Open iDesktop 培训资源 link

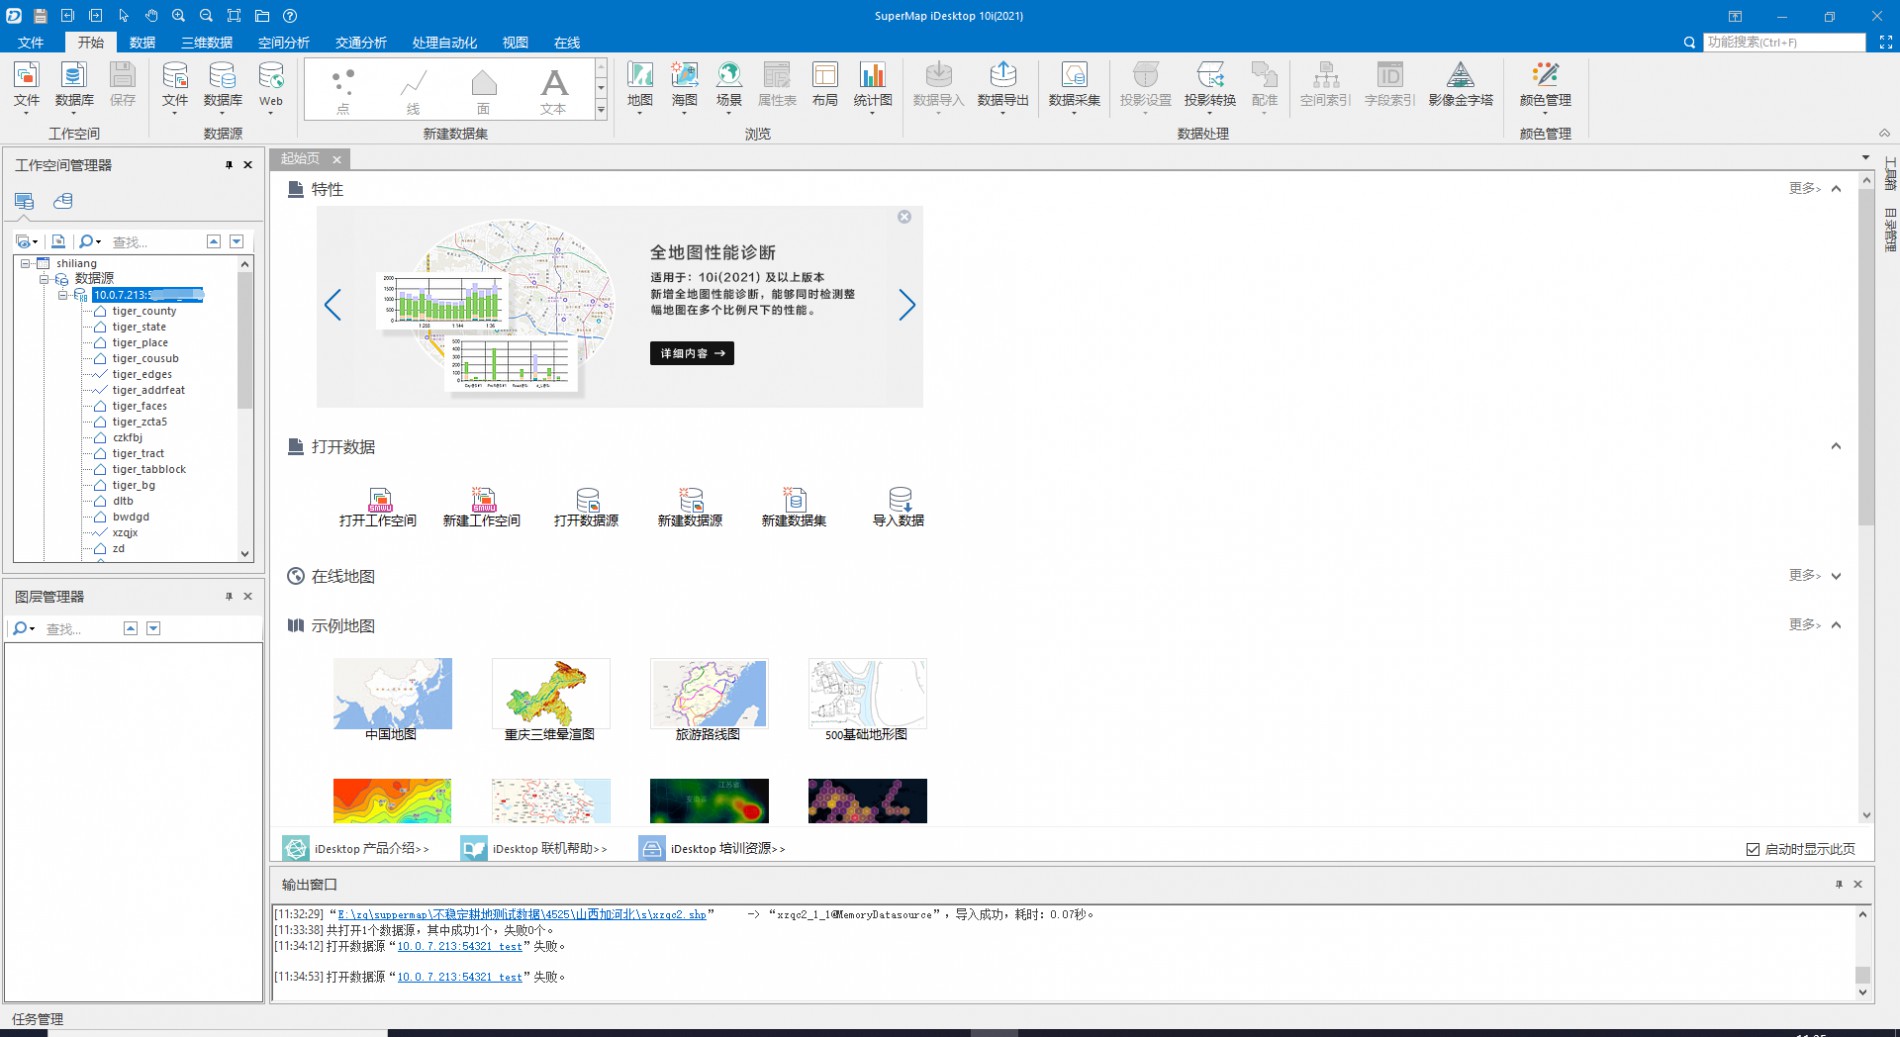point(713,848)
